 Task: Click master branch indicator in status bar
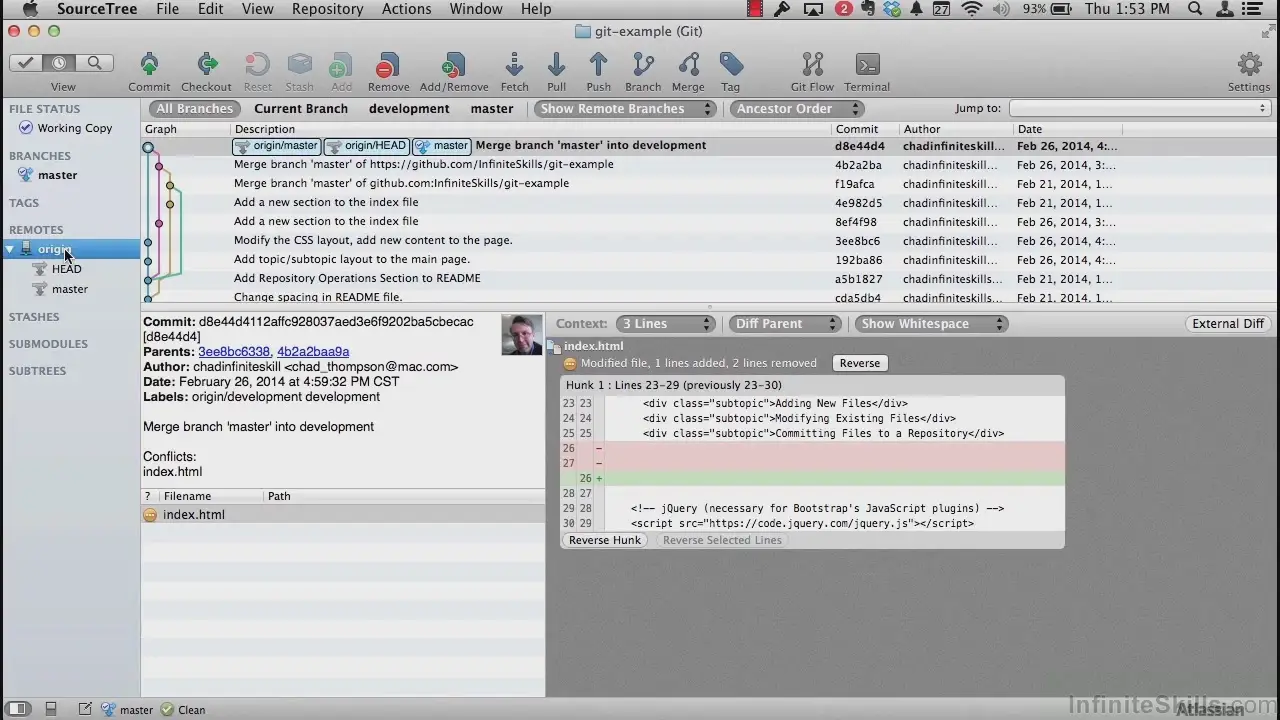(x=127, y=710)
